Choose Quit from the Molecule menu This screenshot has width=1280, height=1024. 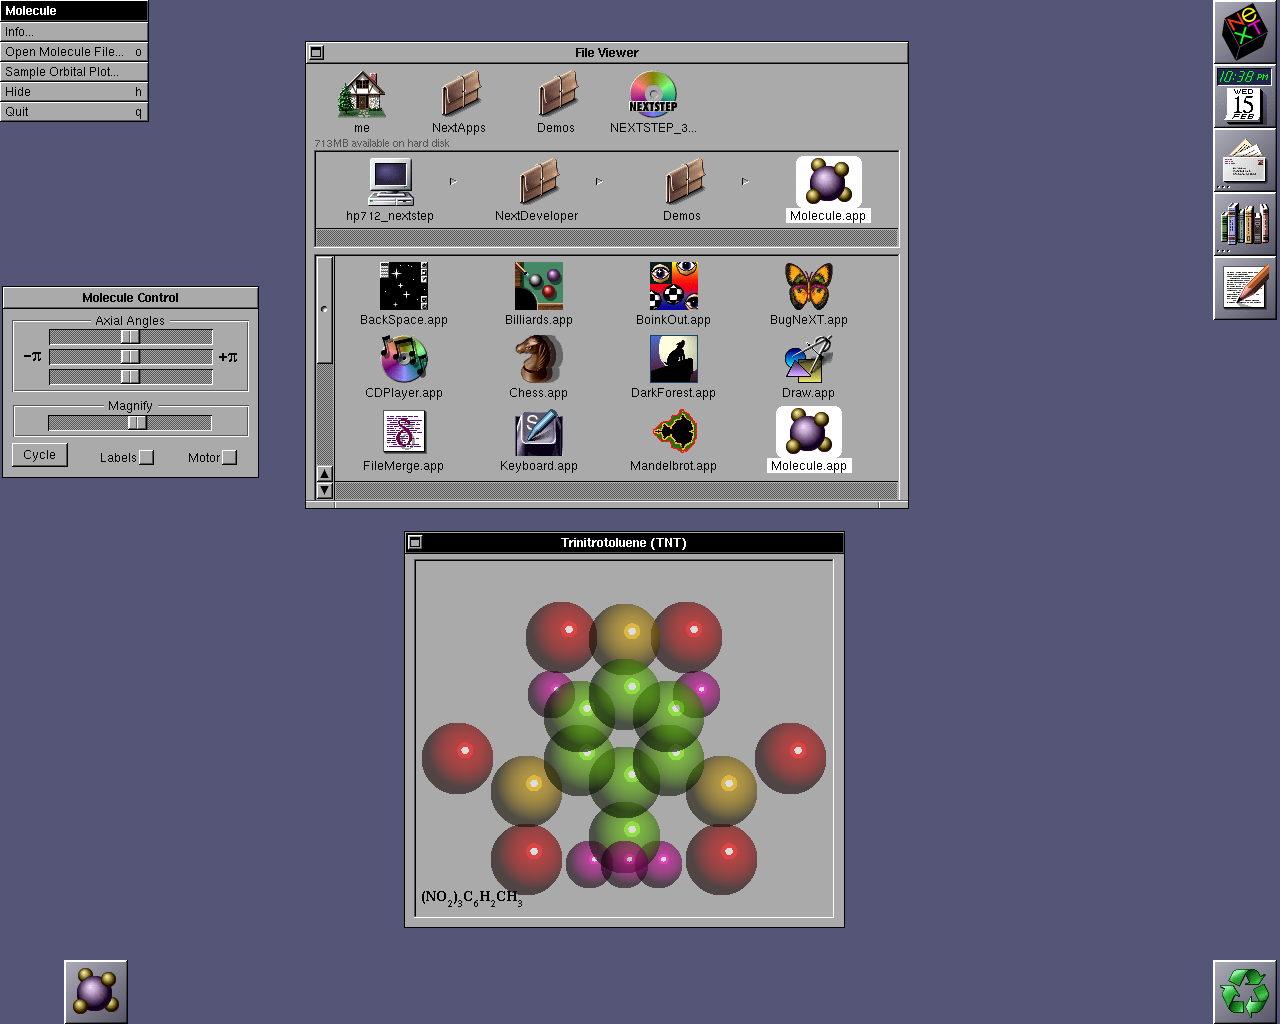74,112
